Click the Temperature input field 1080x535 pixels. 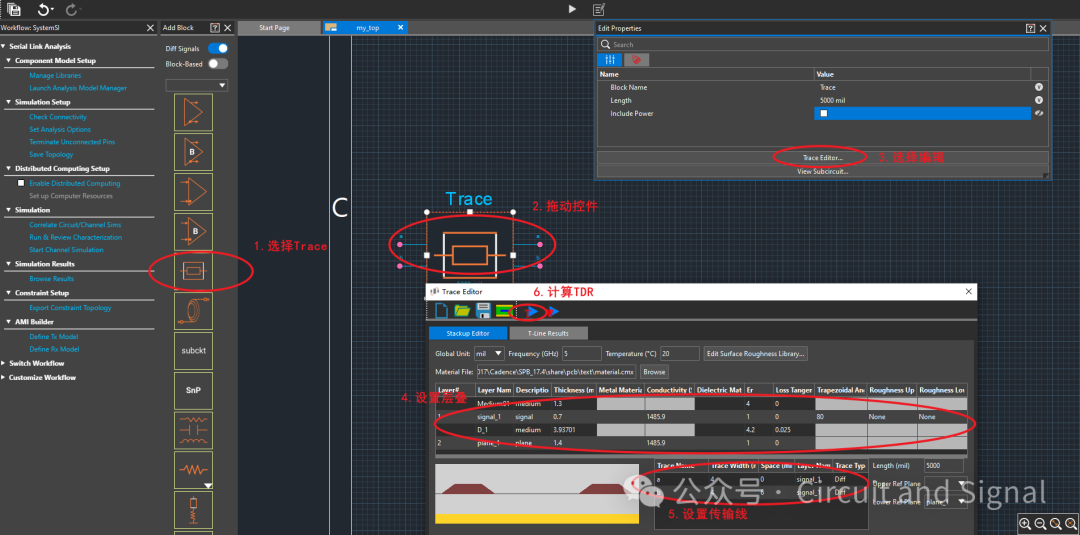pyautogui.click(x=680, y=353)
